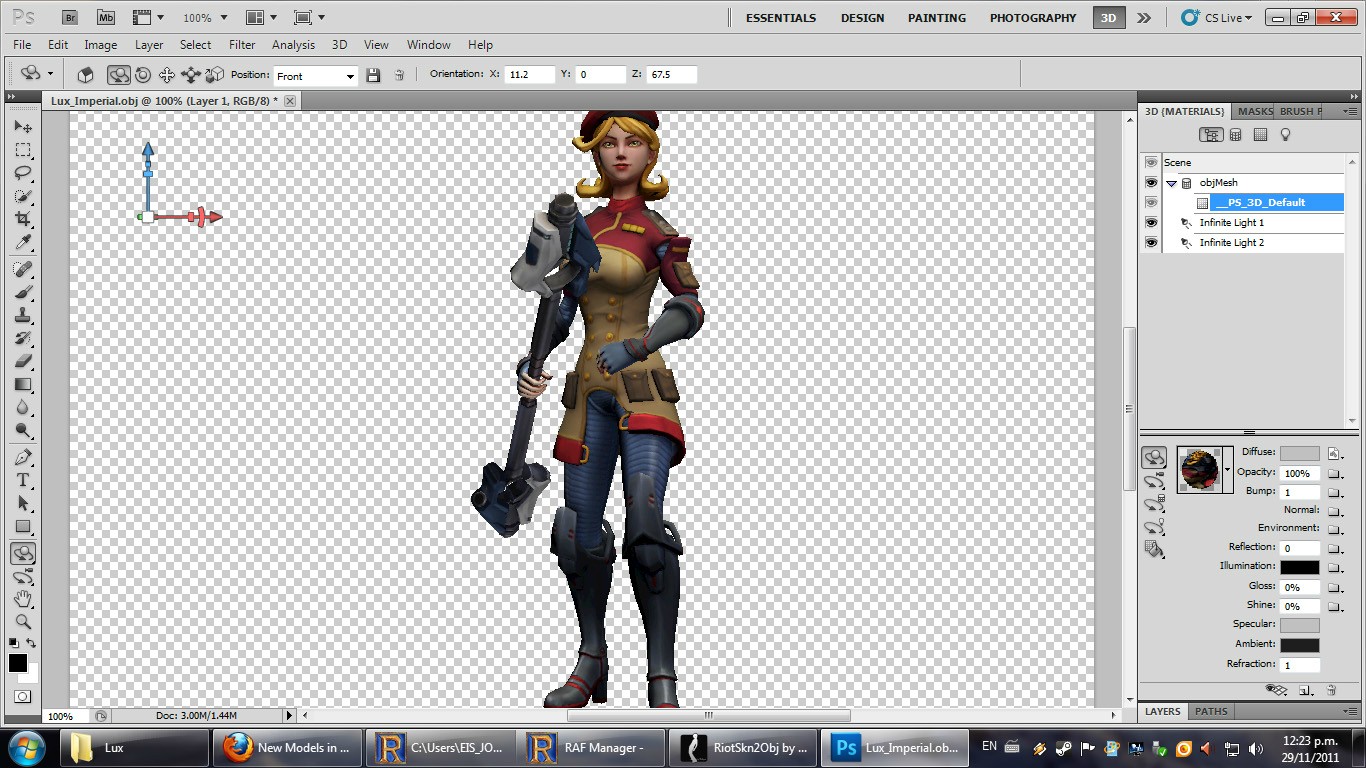
Task: Switch to DESIGN workspace
Action: click(862, 18)
